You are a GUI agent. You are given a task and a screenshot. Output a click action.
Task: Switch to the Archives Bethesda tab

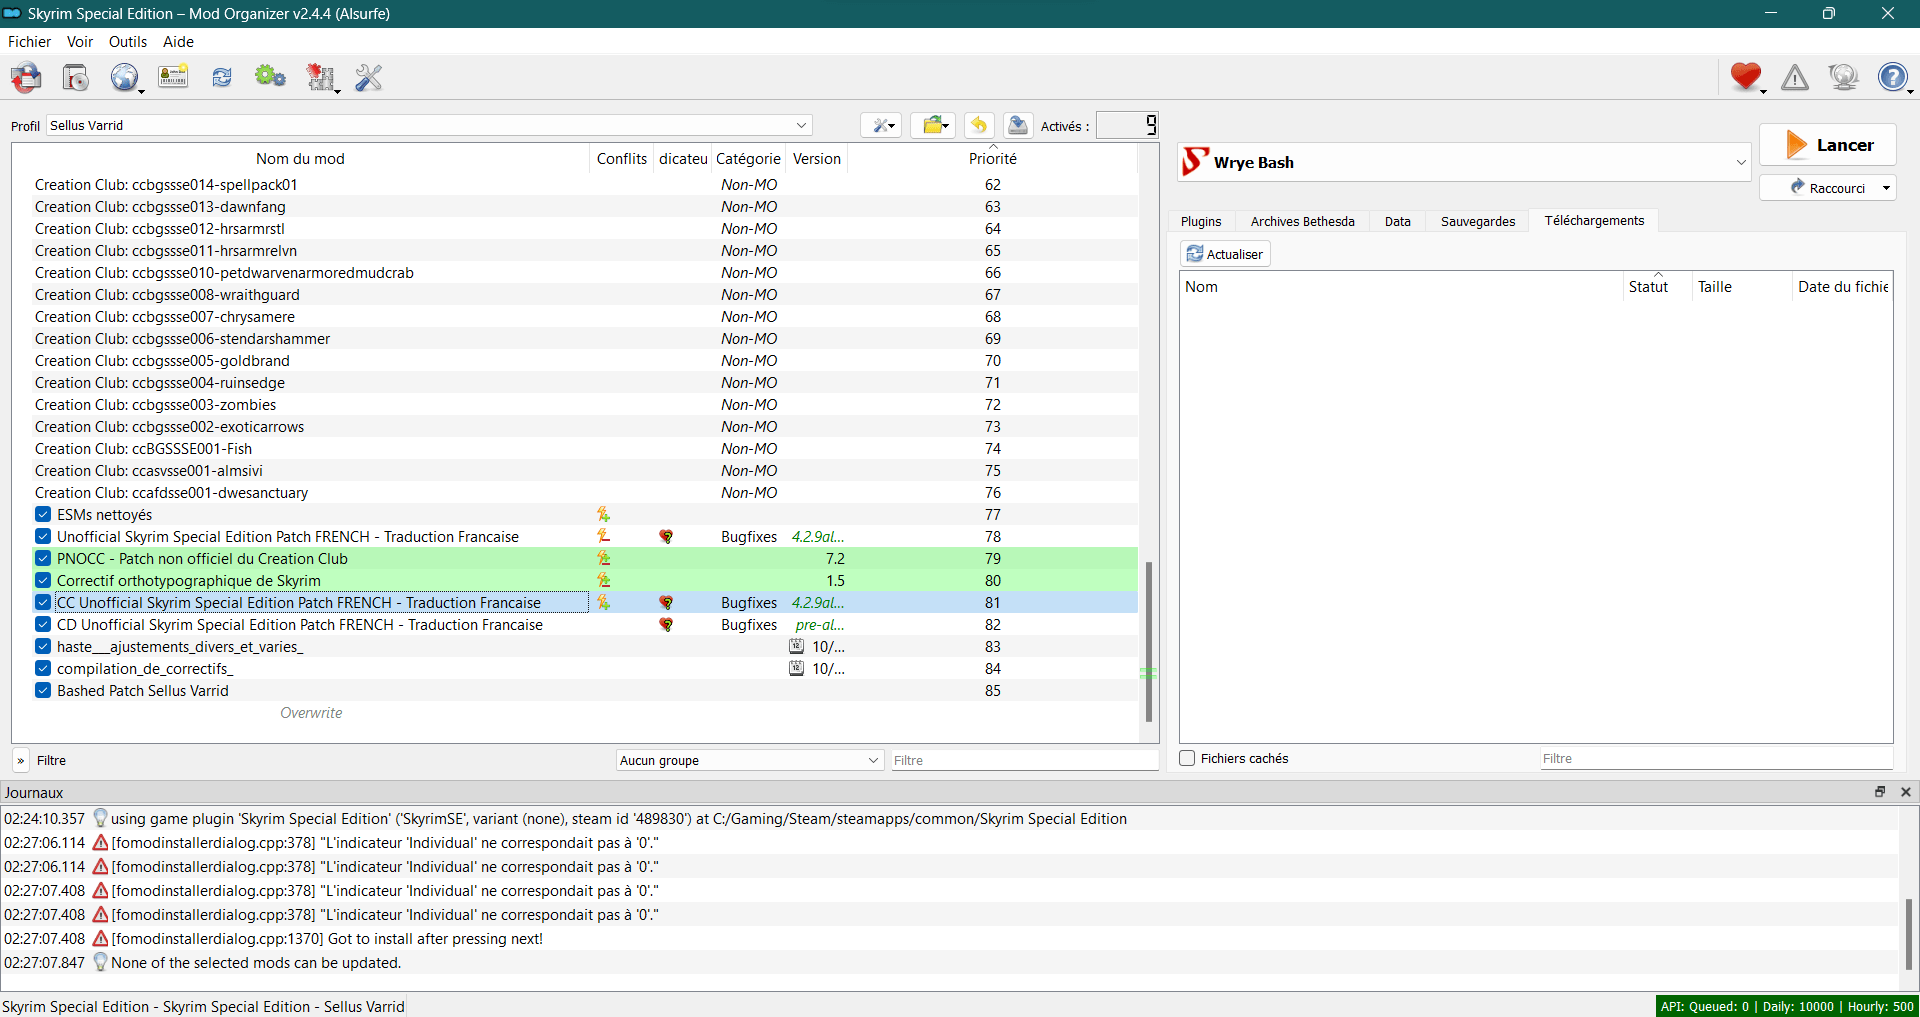tap(1302, 221)
